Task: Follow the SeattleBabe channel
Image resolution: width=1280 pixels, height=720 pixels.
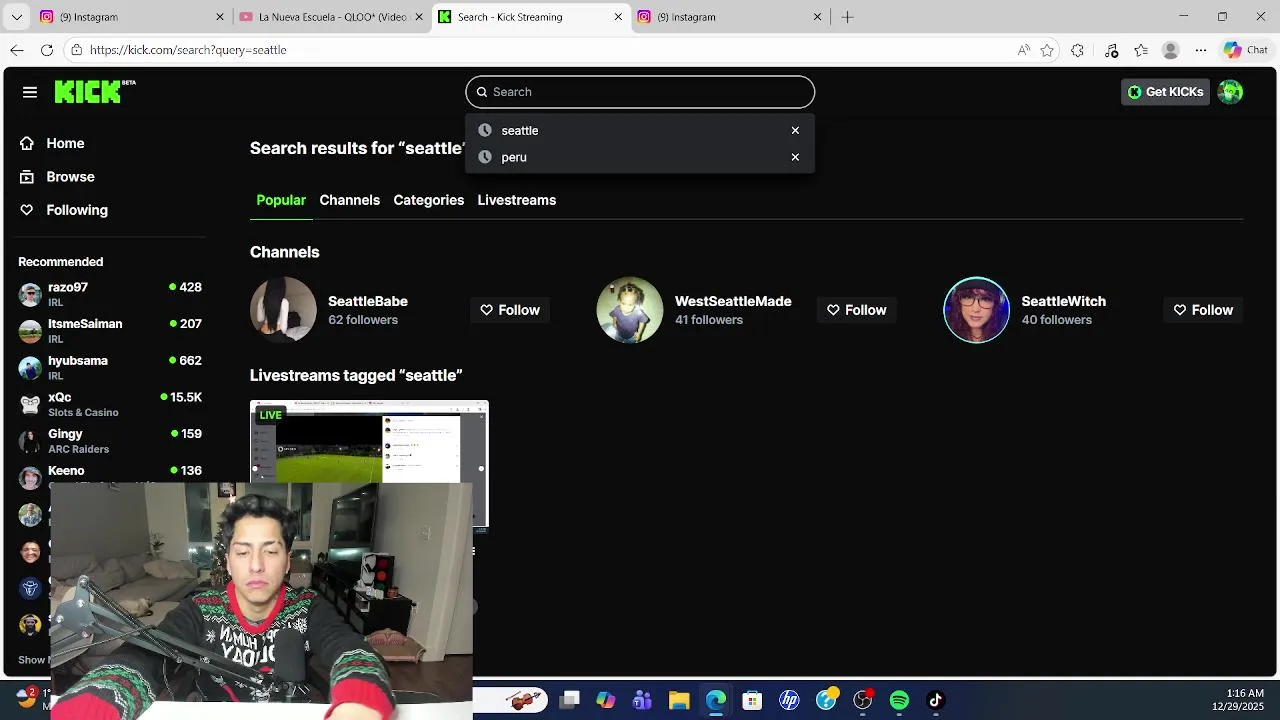Action: (509, 310)
